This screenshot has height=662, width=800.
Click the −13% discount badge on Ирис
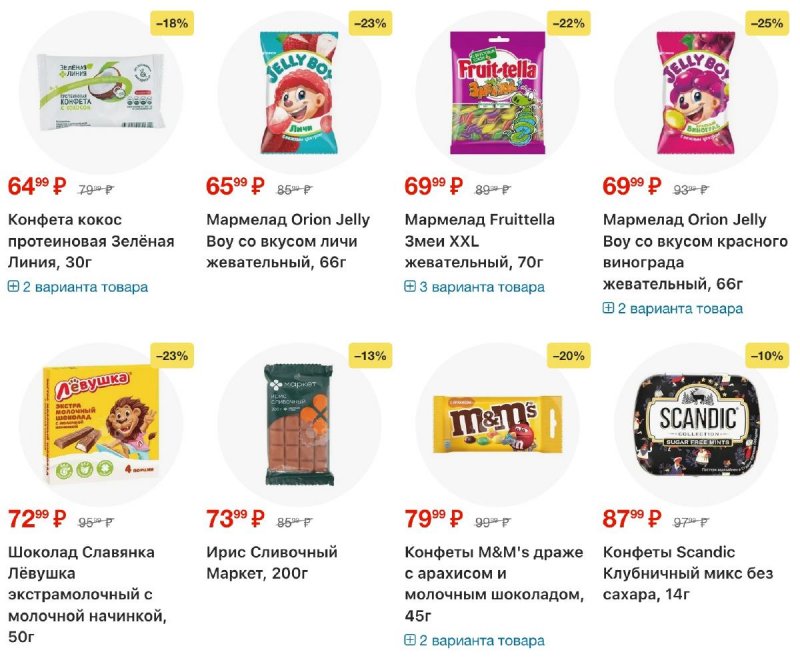coord(370,356)
